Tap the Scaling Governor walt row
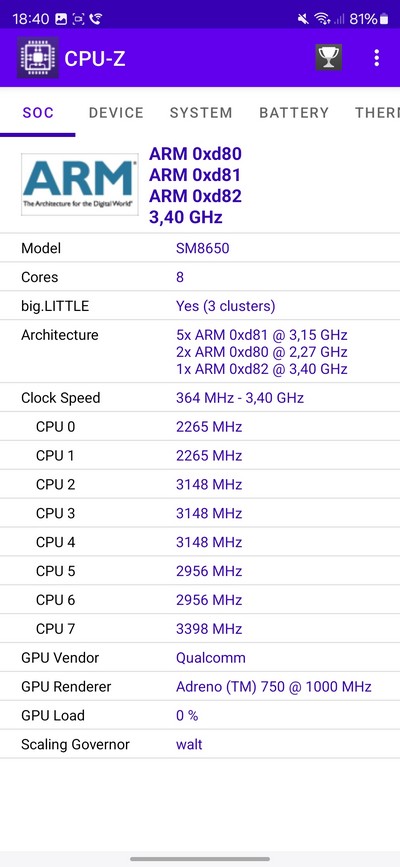Screen dimensions: 400x867 click(x=200, y=744)
